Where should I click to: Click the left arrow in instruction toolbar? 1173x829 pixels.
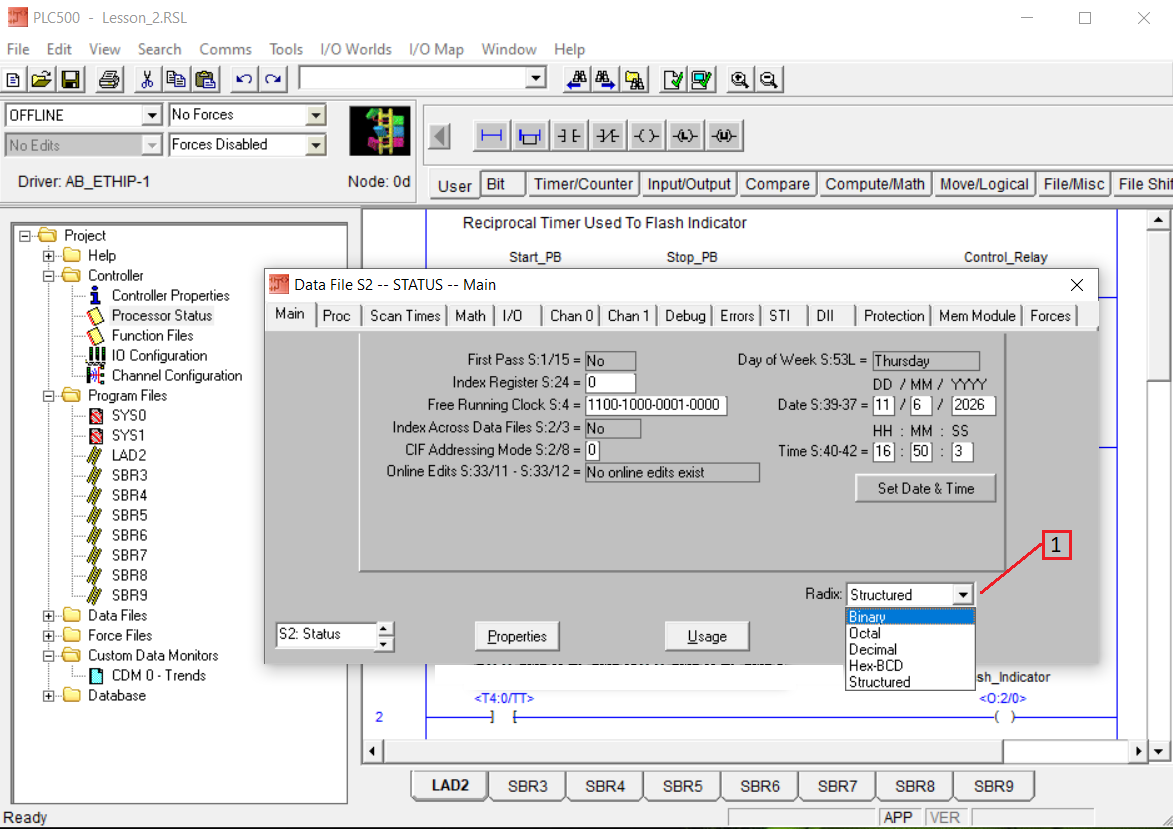pyautogui.click(x=440, y=136)
